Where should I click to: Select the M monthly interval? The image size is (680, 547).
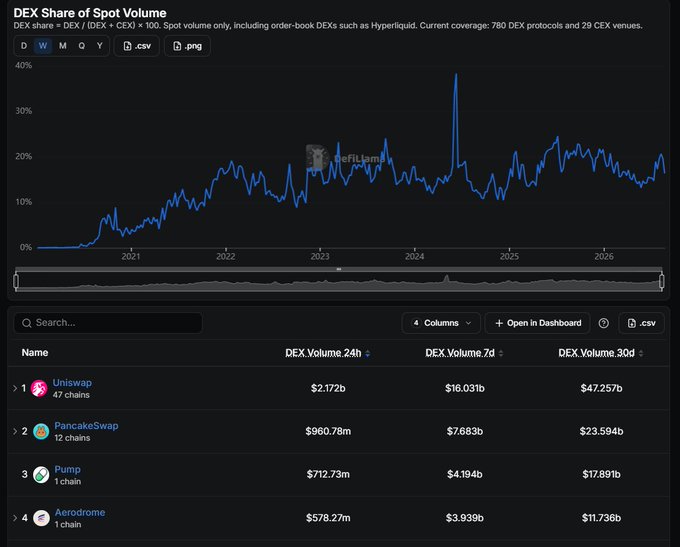(x=62, y=46)
